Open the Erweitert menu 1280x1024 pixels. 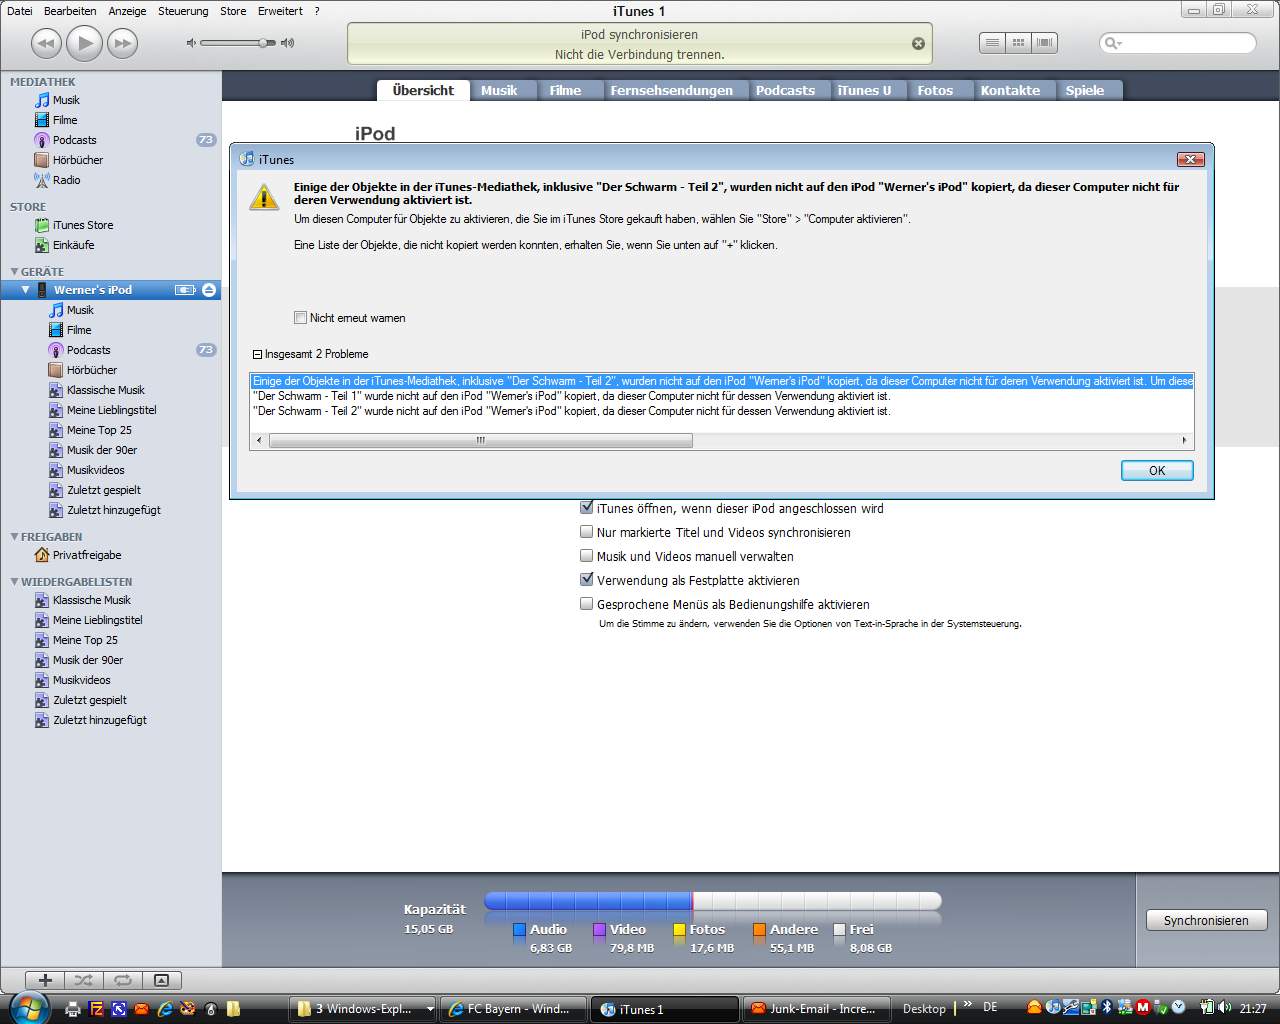coord(280,11)
